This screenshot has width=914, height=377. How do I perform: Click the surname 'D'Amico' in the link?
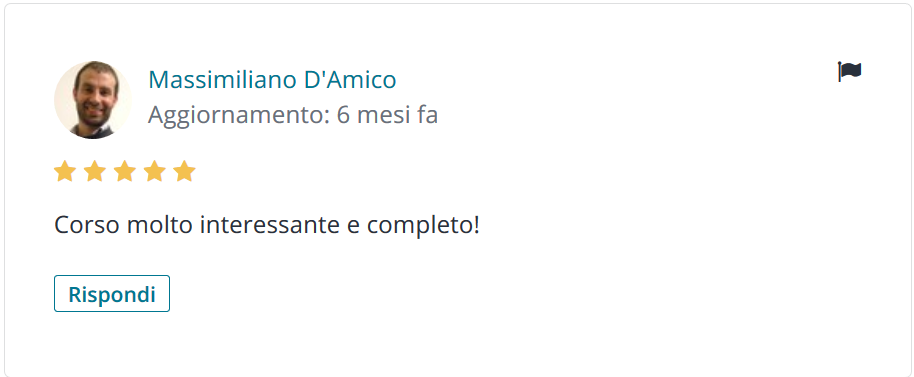pos(350,80)
